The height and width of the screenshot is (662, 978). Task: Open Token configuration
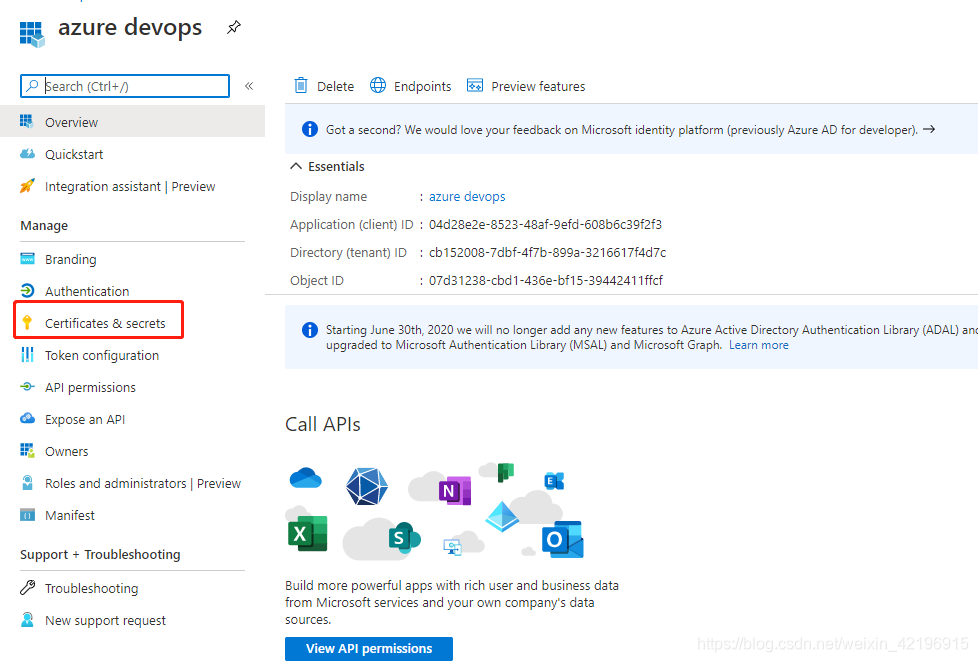coord(102,356)
